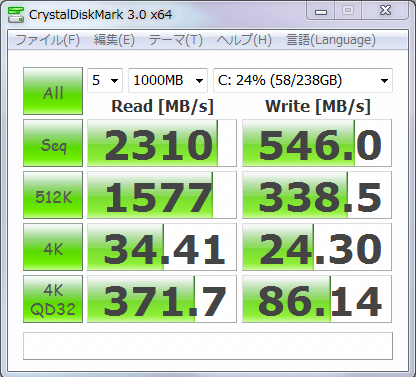Click the CrystalDiskMark app icon in title bar
The image size is (416, 377).
[x=16, y=14]
